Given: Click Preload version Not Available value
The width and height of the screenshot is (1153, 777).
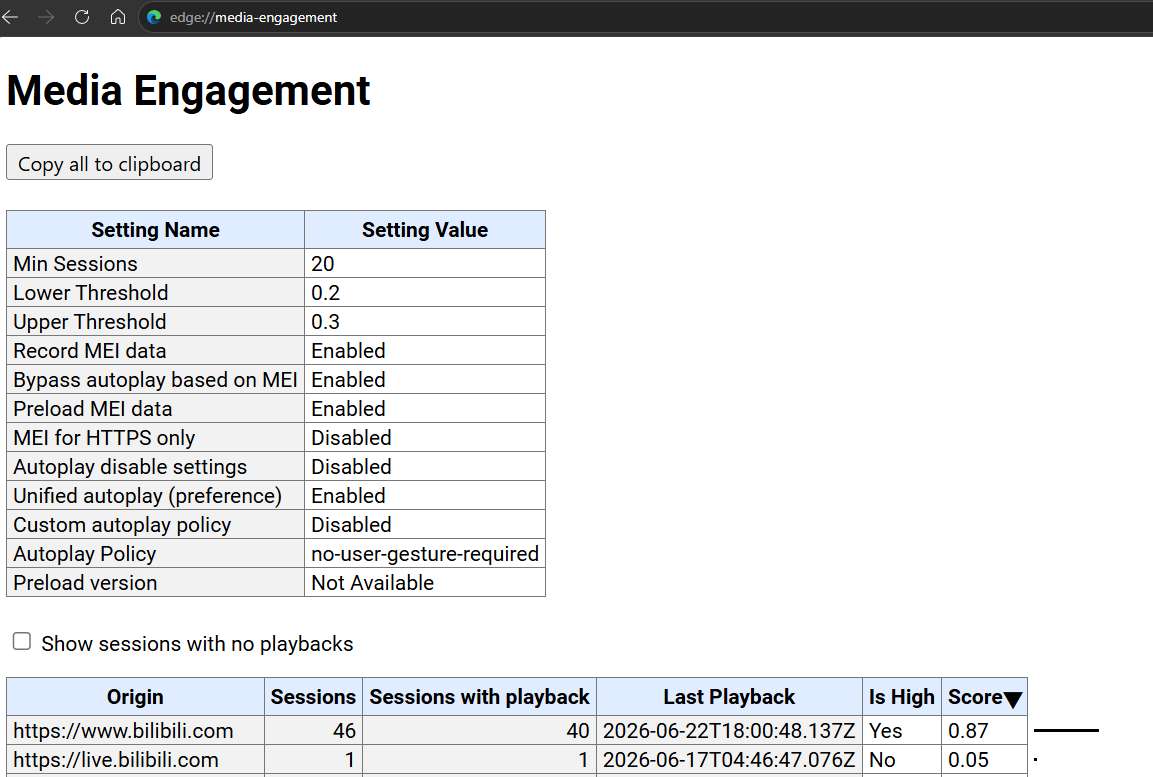Looking at the screenshot, I should 373,583.
